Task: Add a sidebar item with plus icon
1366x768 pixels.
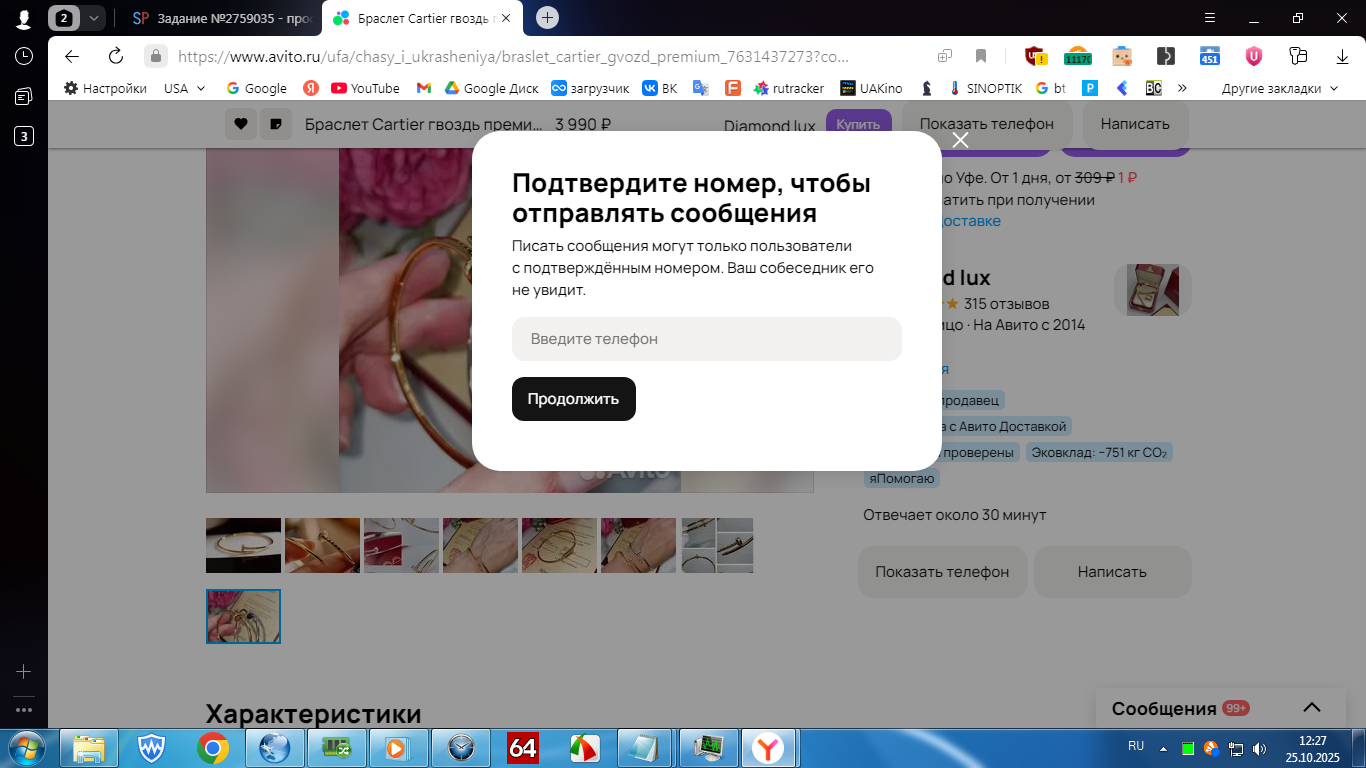Action: coord(23,672)
